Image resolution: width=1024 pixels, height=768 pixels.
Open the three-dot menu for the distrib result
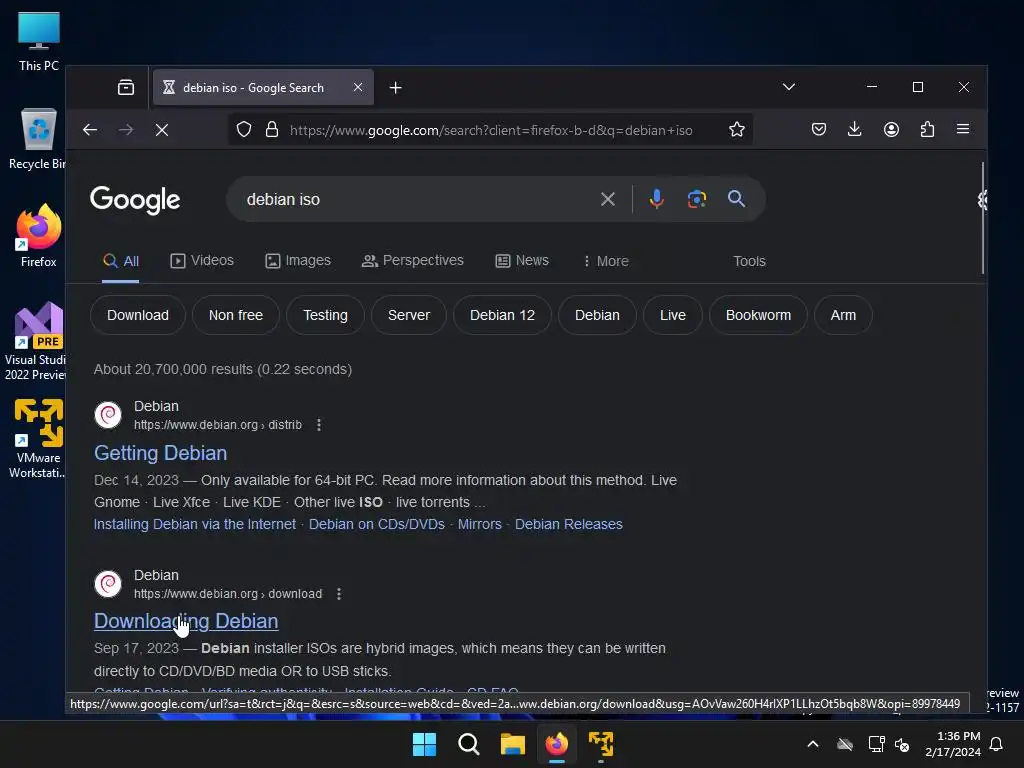pos(319,425)
